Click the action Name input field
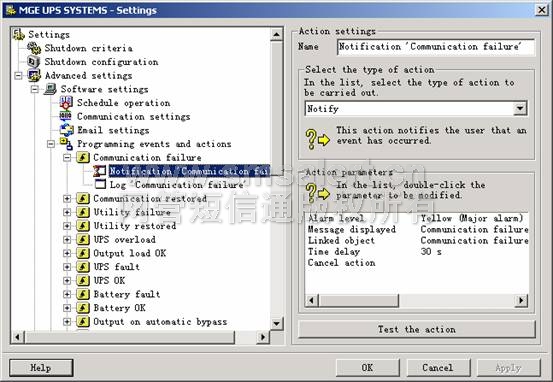The height and width of the screenshot is (382, 553). (x=436, y=47)
